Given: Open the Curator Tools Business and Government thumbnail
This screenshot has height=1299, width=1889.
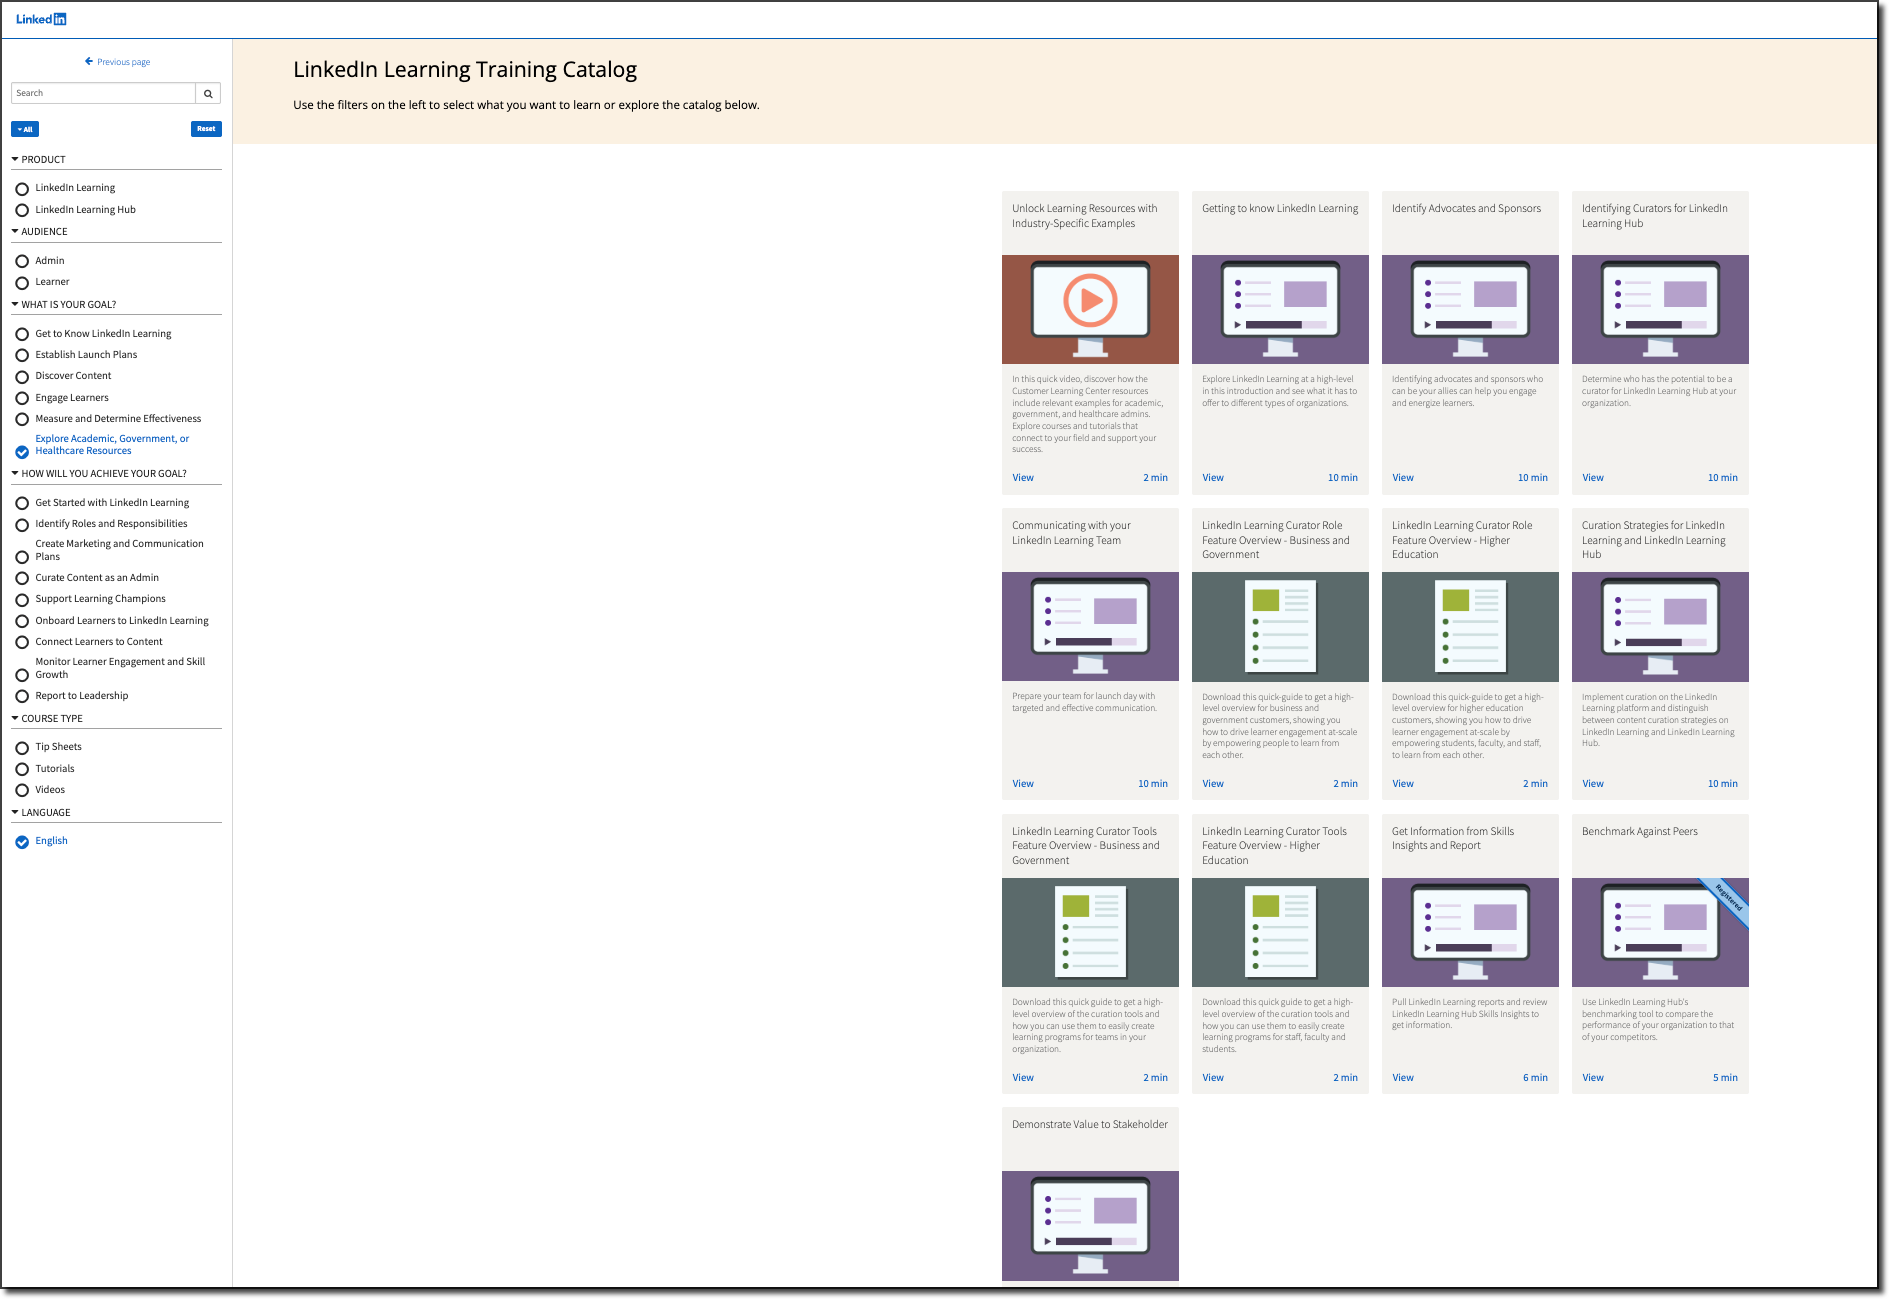Looking at the screenshot, I should pyautogui.click(x=1090, y=932).
